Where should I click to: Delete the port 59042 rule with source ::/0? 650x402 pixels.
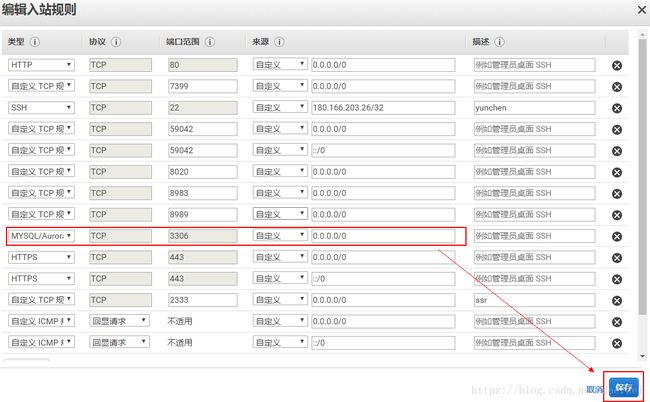click(x=617, y=151)
